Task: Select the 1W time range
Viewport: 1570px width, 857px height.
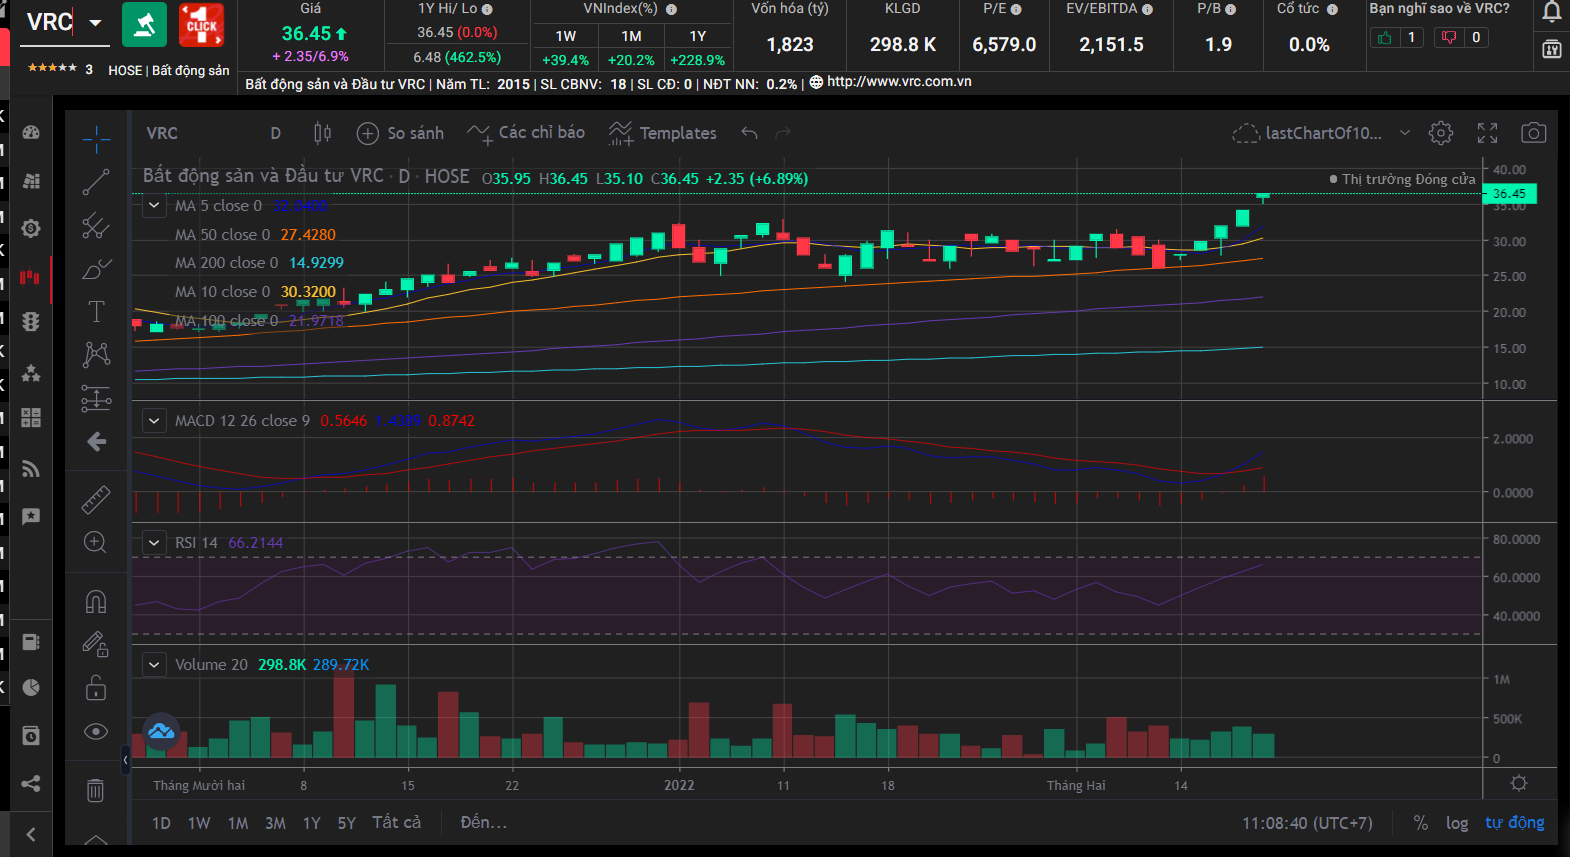Action: coord(199,823)
